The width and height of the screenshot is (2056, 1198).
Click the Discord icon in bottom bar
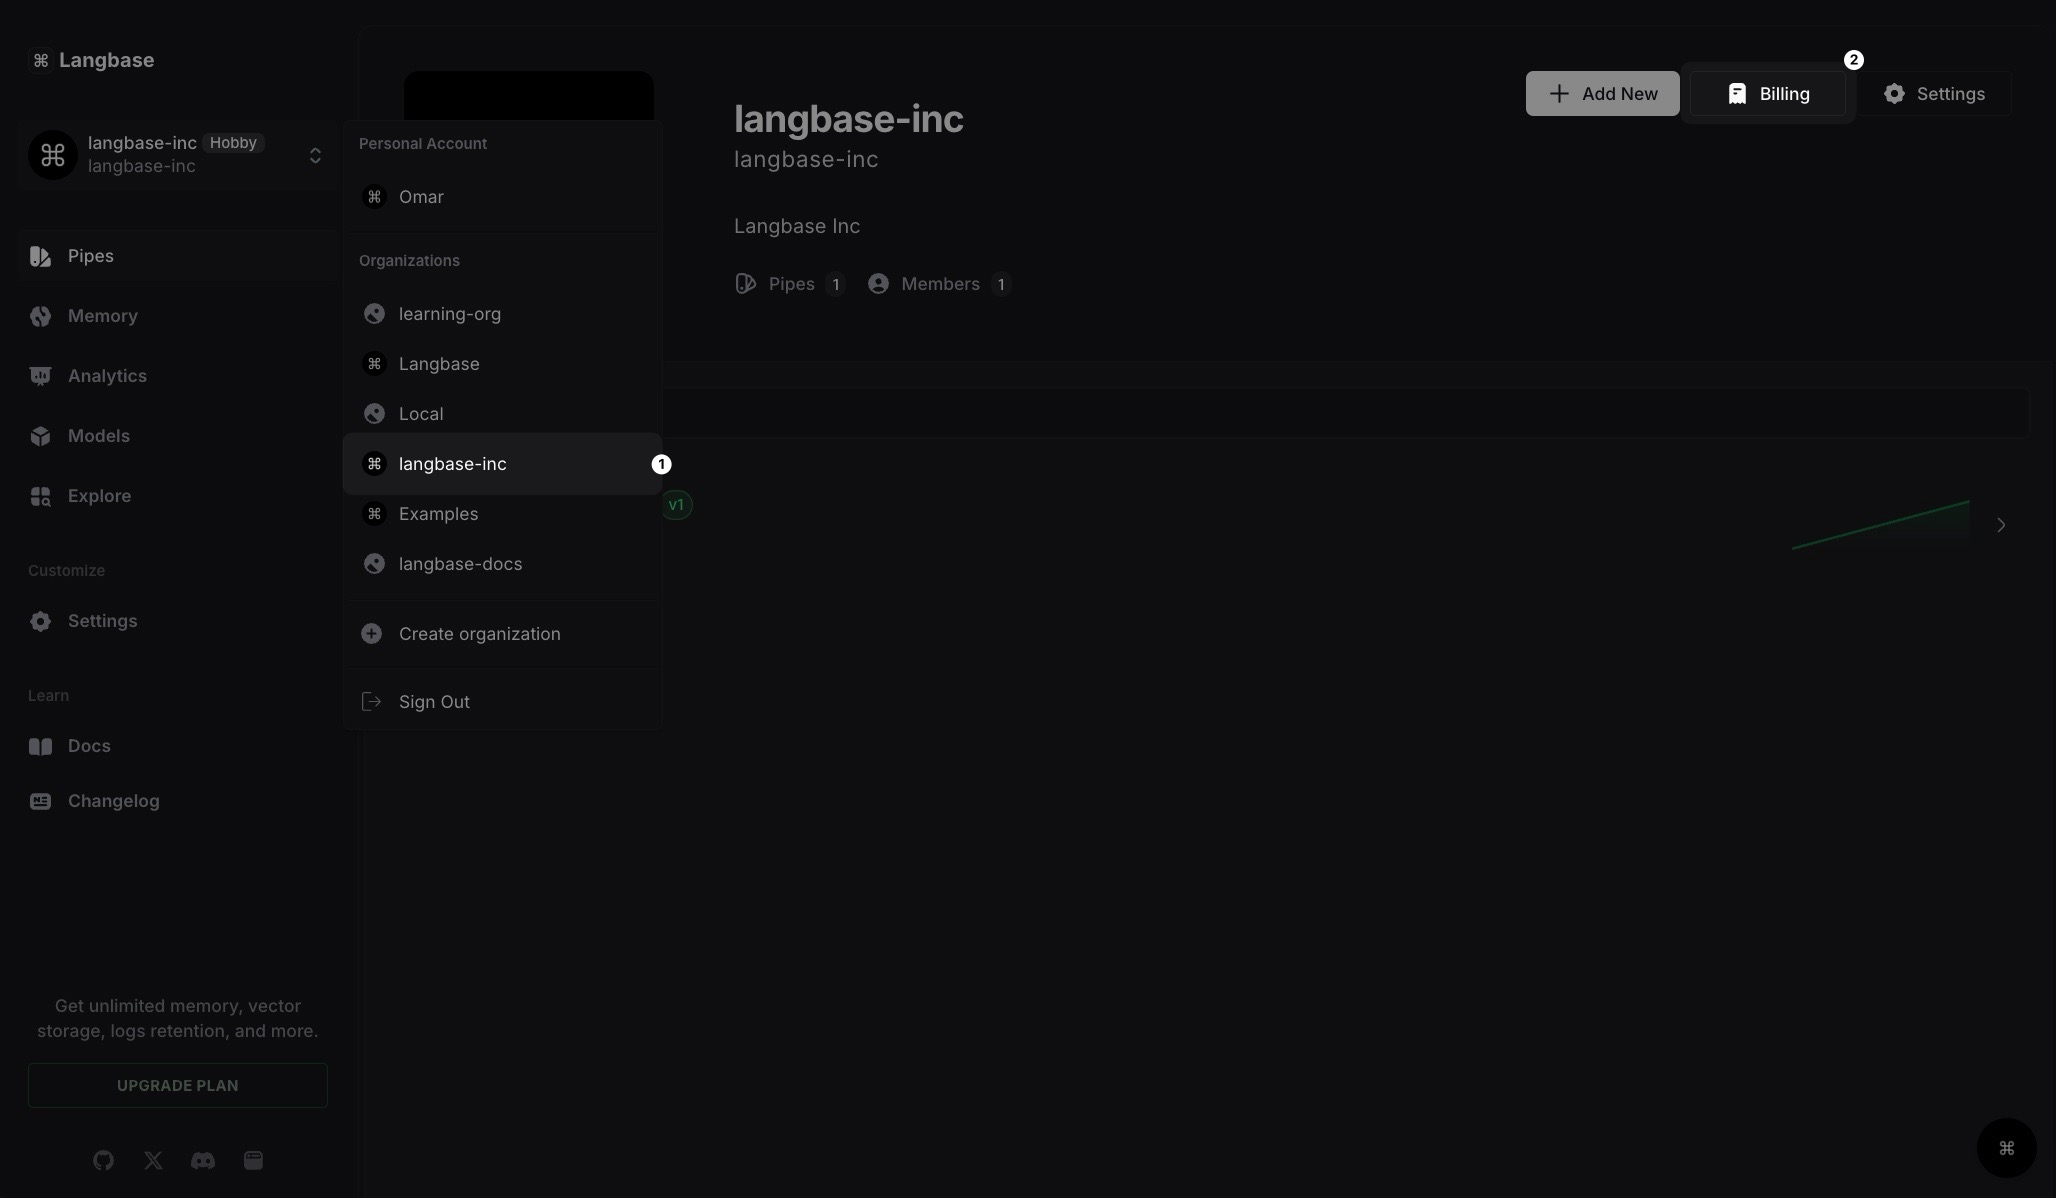click(202, 1158)
